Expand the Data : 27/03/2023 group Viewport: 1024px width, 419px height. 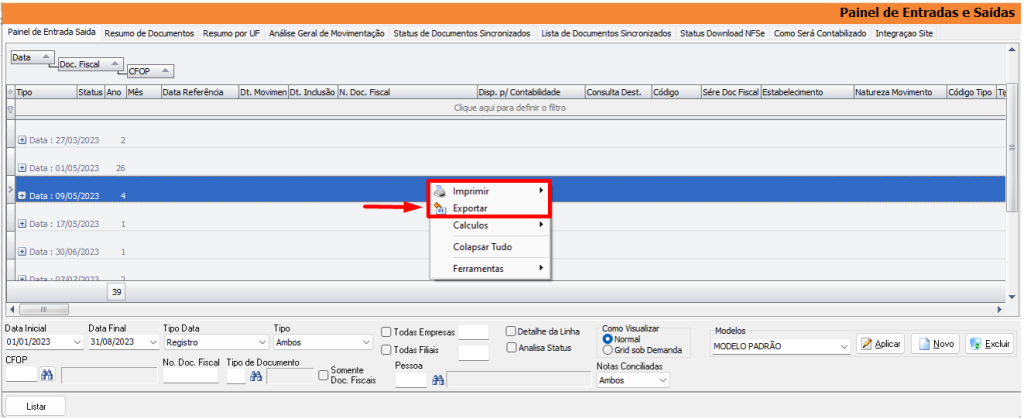tap(22, 140)
